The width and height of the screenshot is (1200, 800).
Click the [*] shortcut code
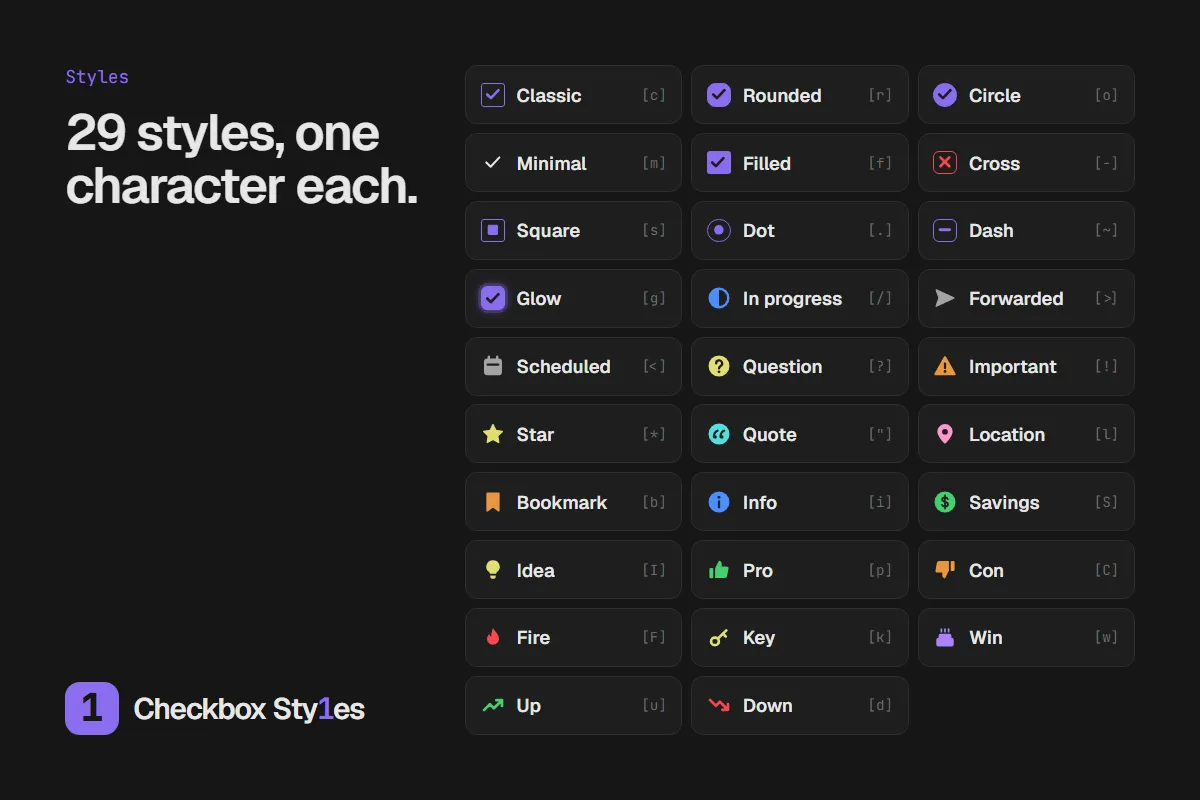(654, 434)
